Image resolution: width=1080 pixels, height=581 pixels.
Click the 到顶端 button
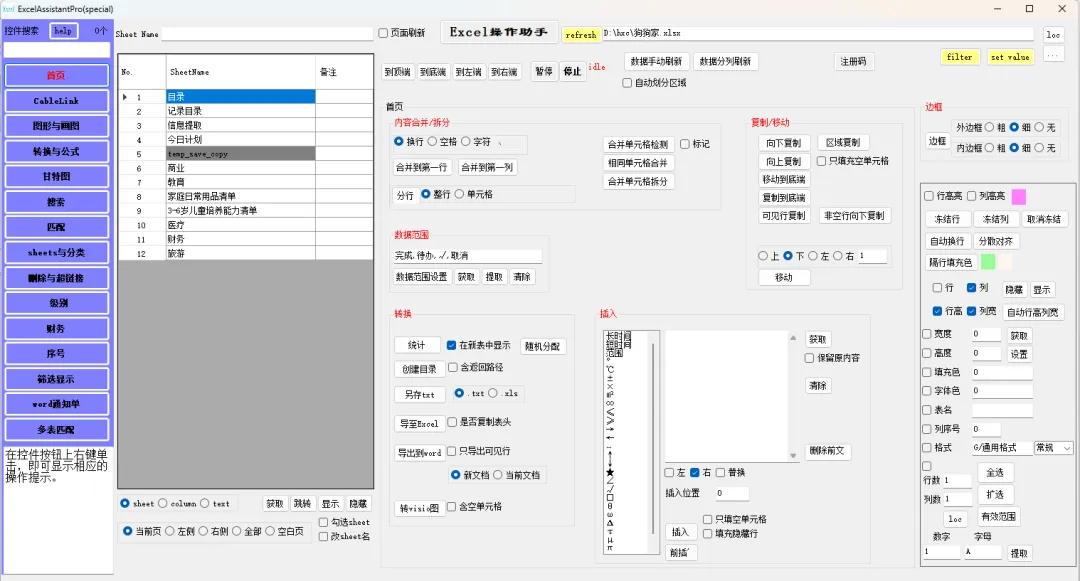coord(397,72)
